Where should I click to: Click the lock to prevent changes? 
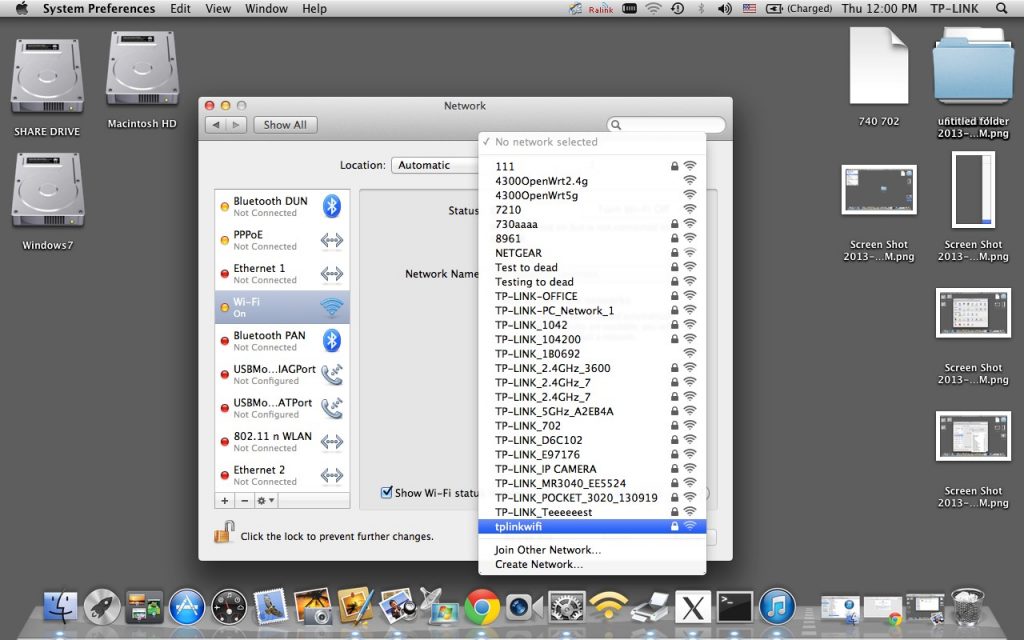[224, 532]
